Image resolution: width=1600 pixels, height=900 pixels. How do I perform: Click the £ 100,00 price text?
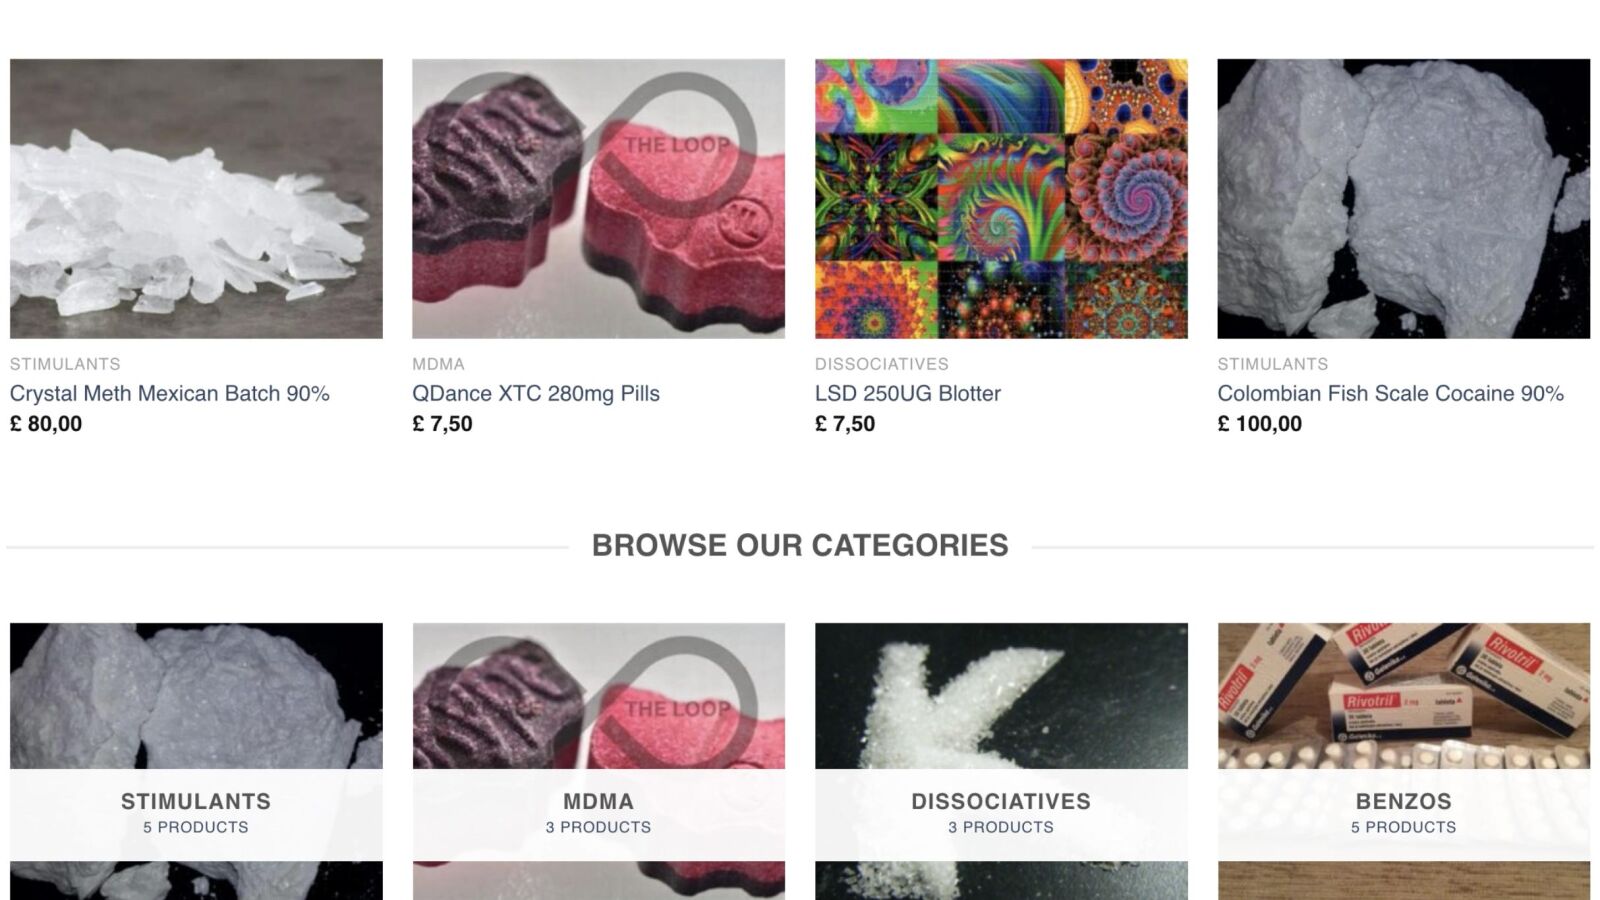(1259, 423)
